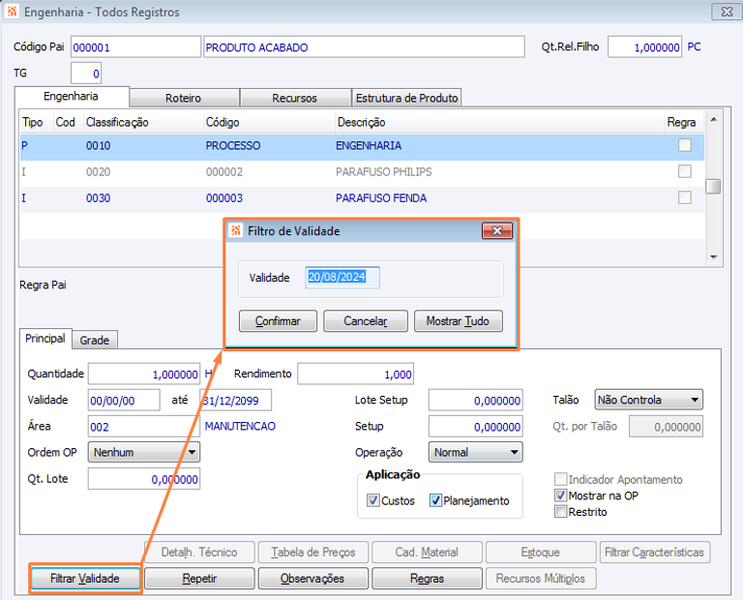Click Confirmar in the validity filter
This screenshot has height=600, width=743.
coord(278,321)
